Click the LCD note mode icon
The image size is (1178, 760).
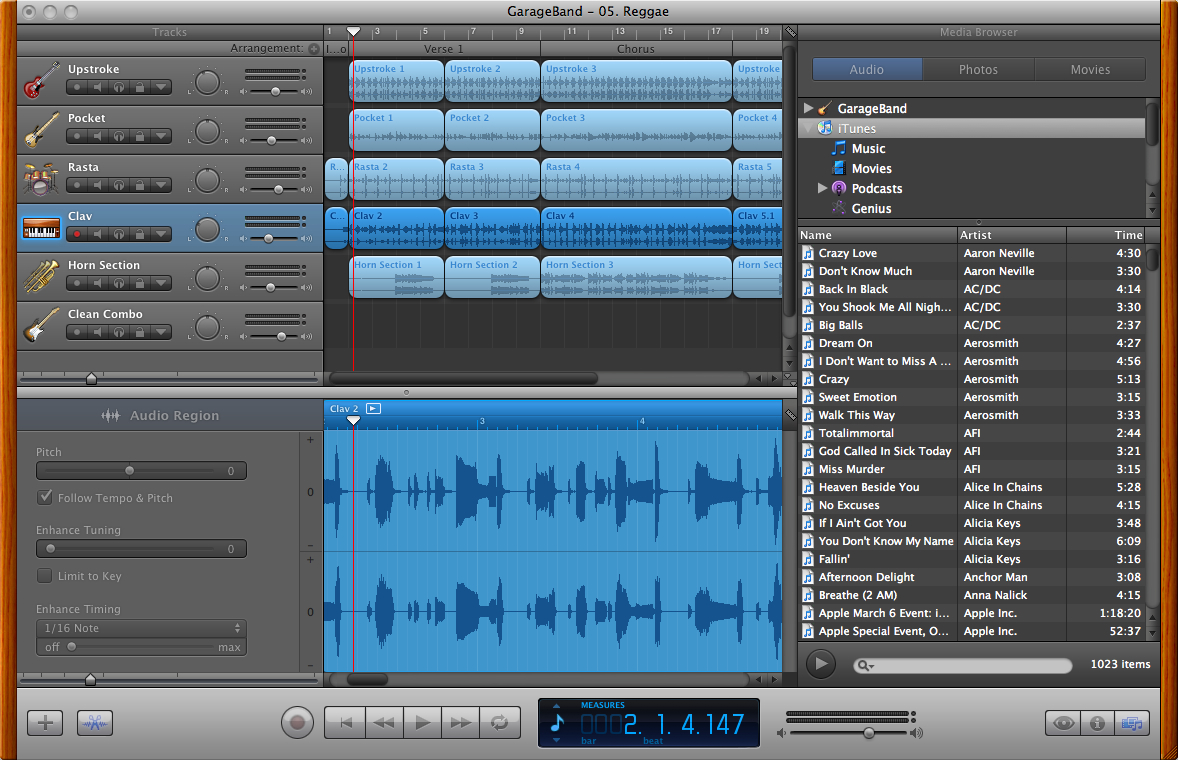(x=557, y=723)
